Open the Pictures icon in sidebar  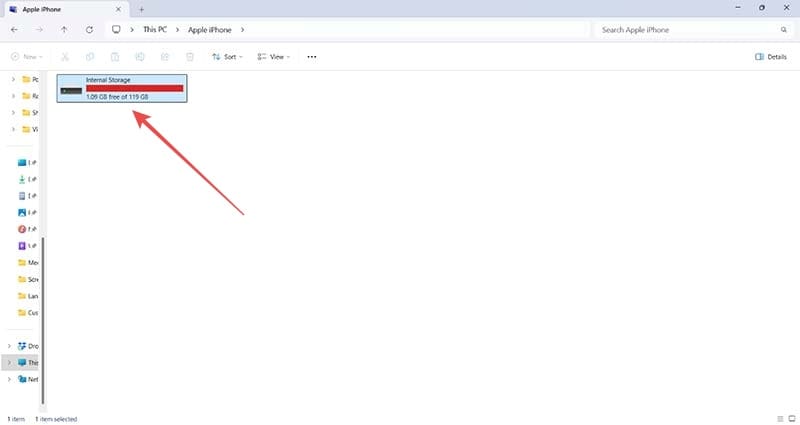pyautogui.click(x=22, y=212)
